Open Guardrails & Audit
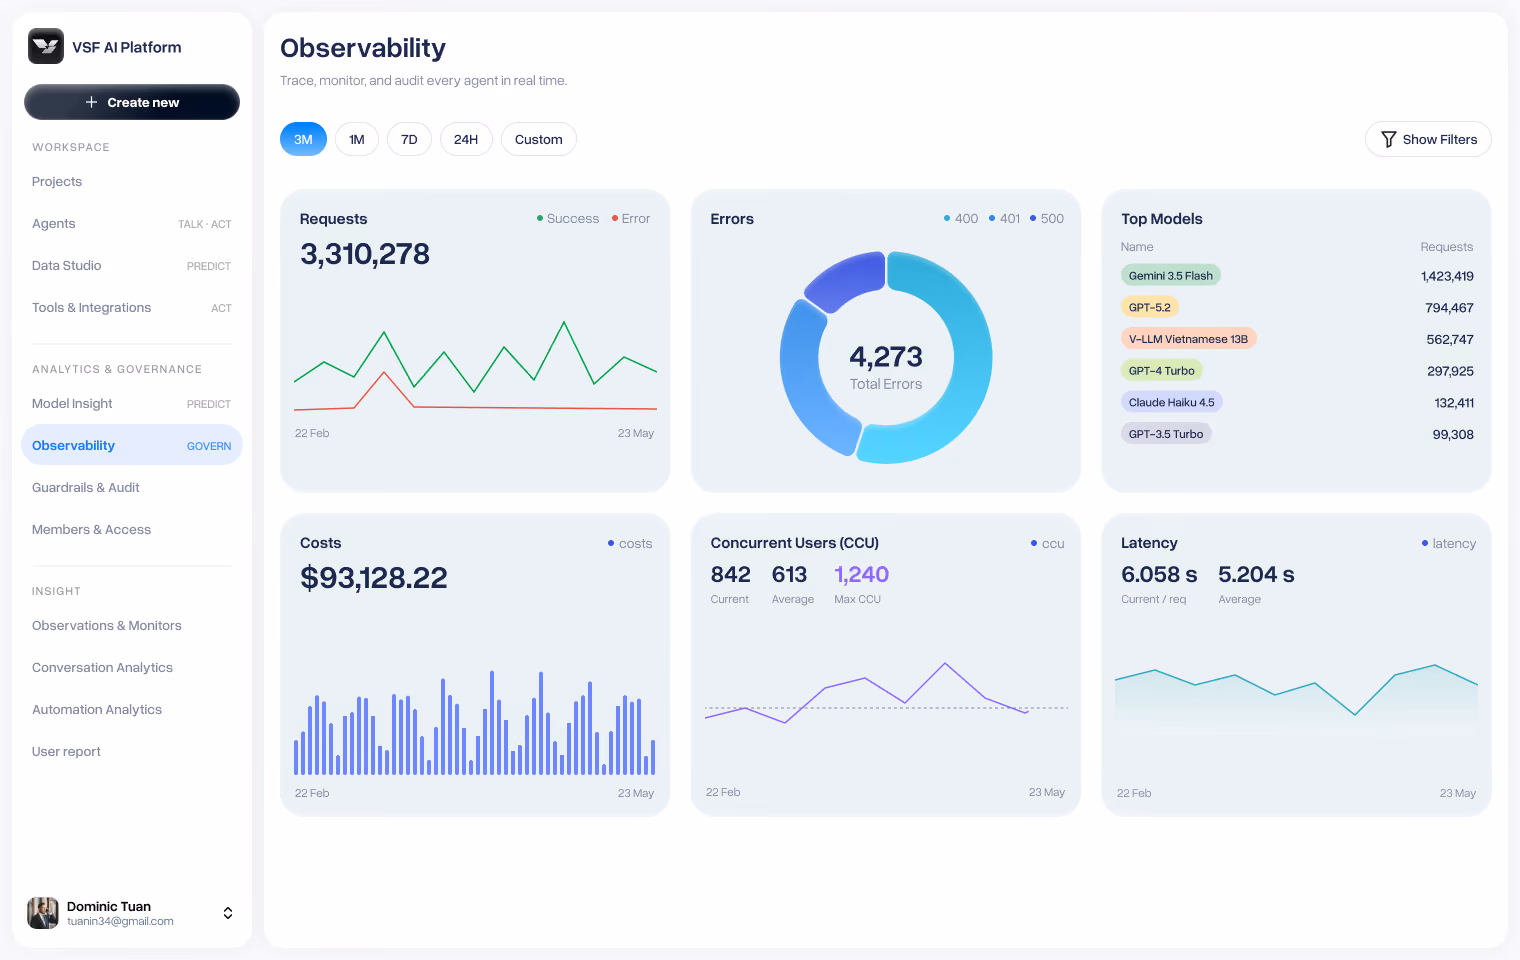The width and height of the screenshot is (1520, 960). pyautogui.click(x=132, y=487)
